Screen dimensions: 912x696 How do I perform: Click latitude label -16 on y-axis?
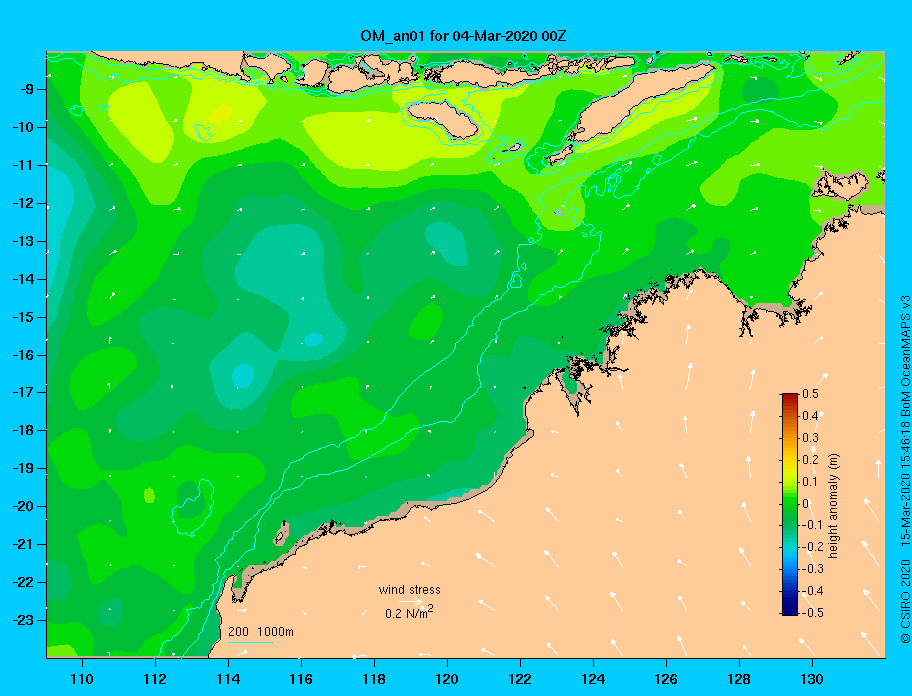(x=23, y=355)
